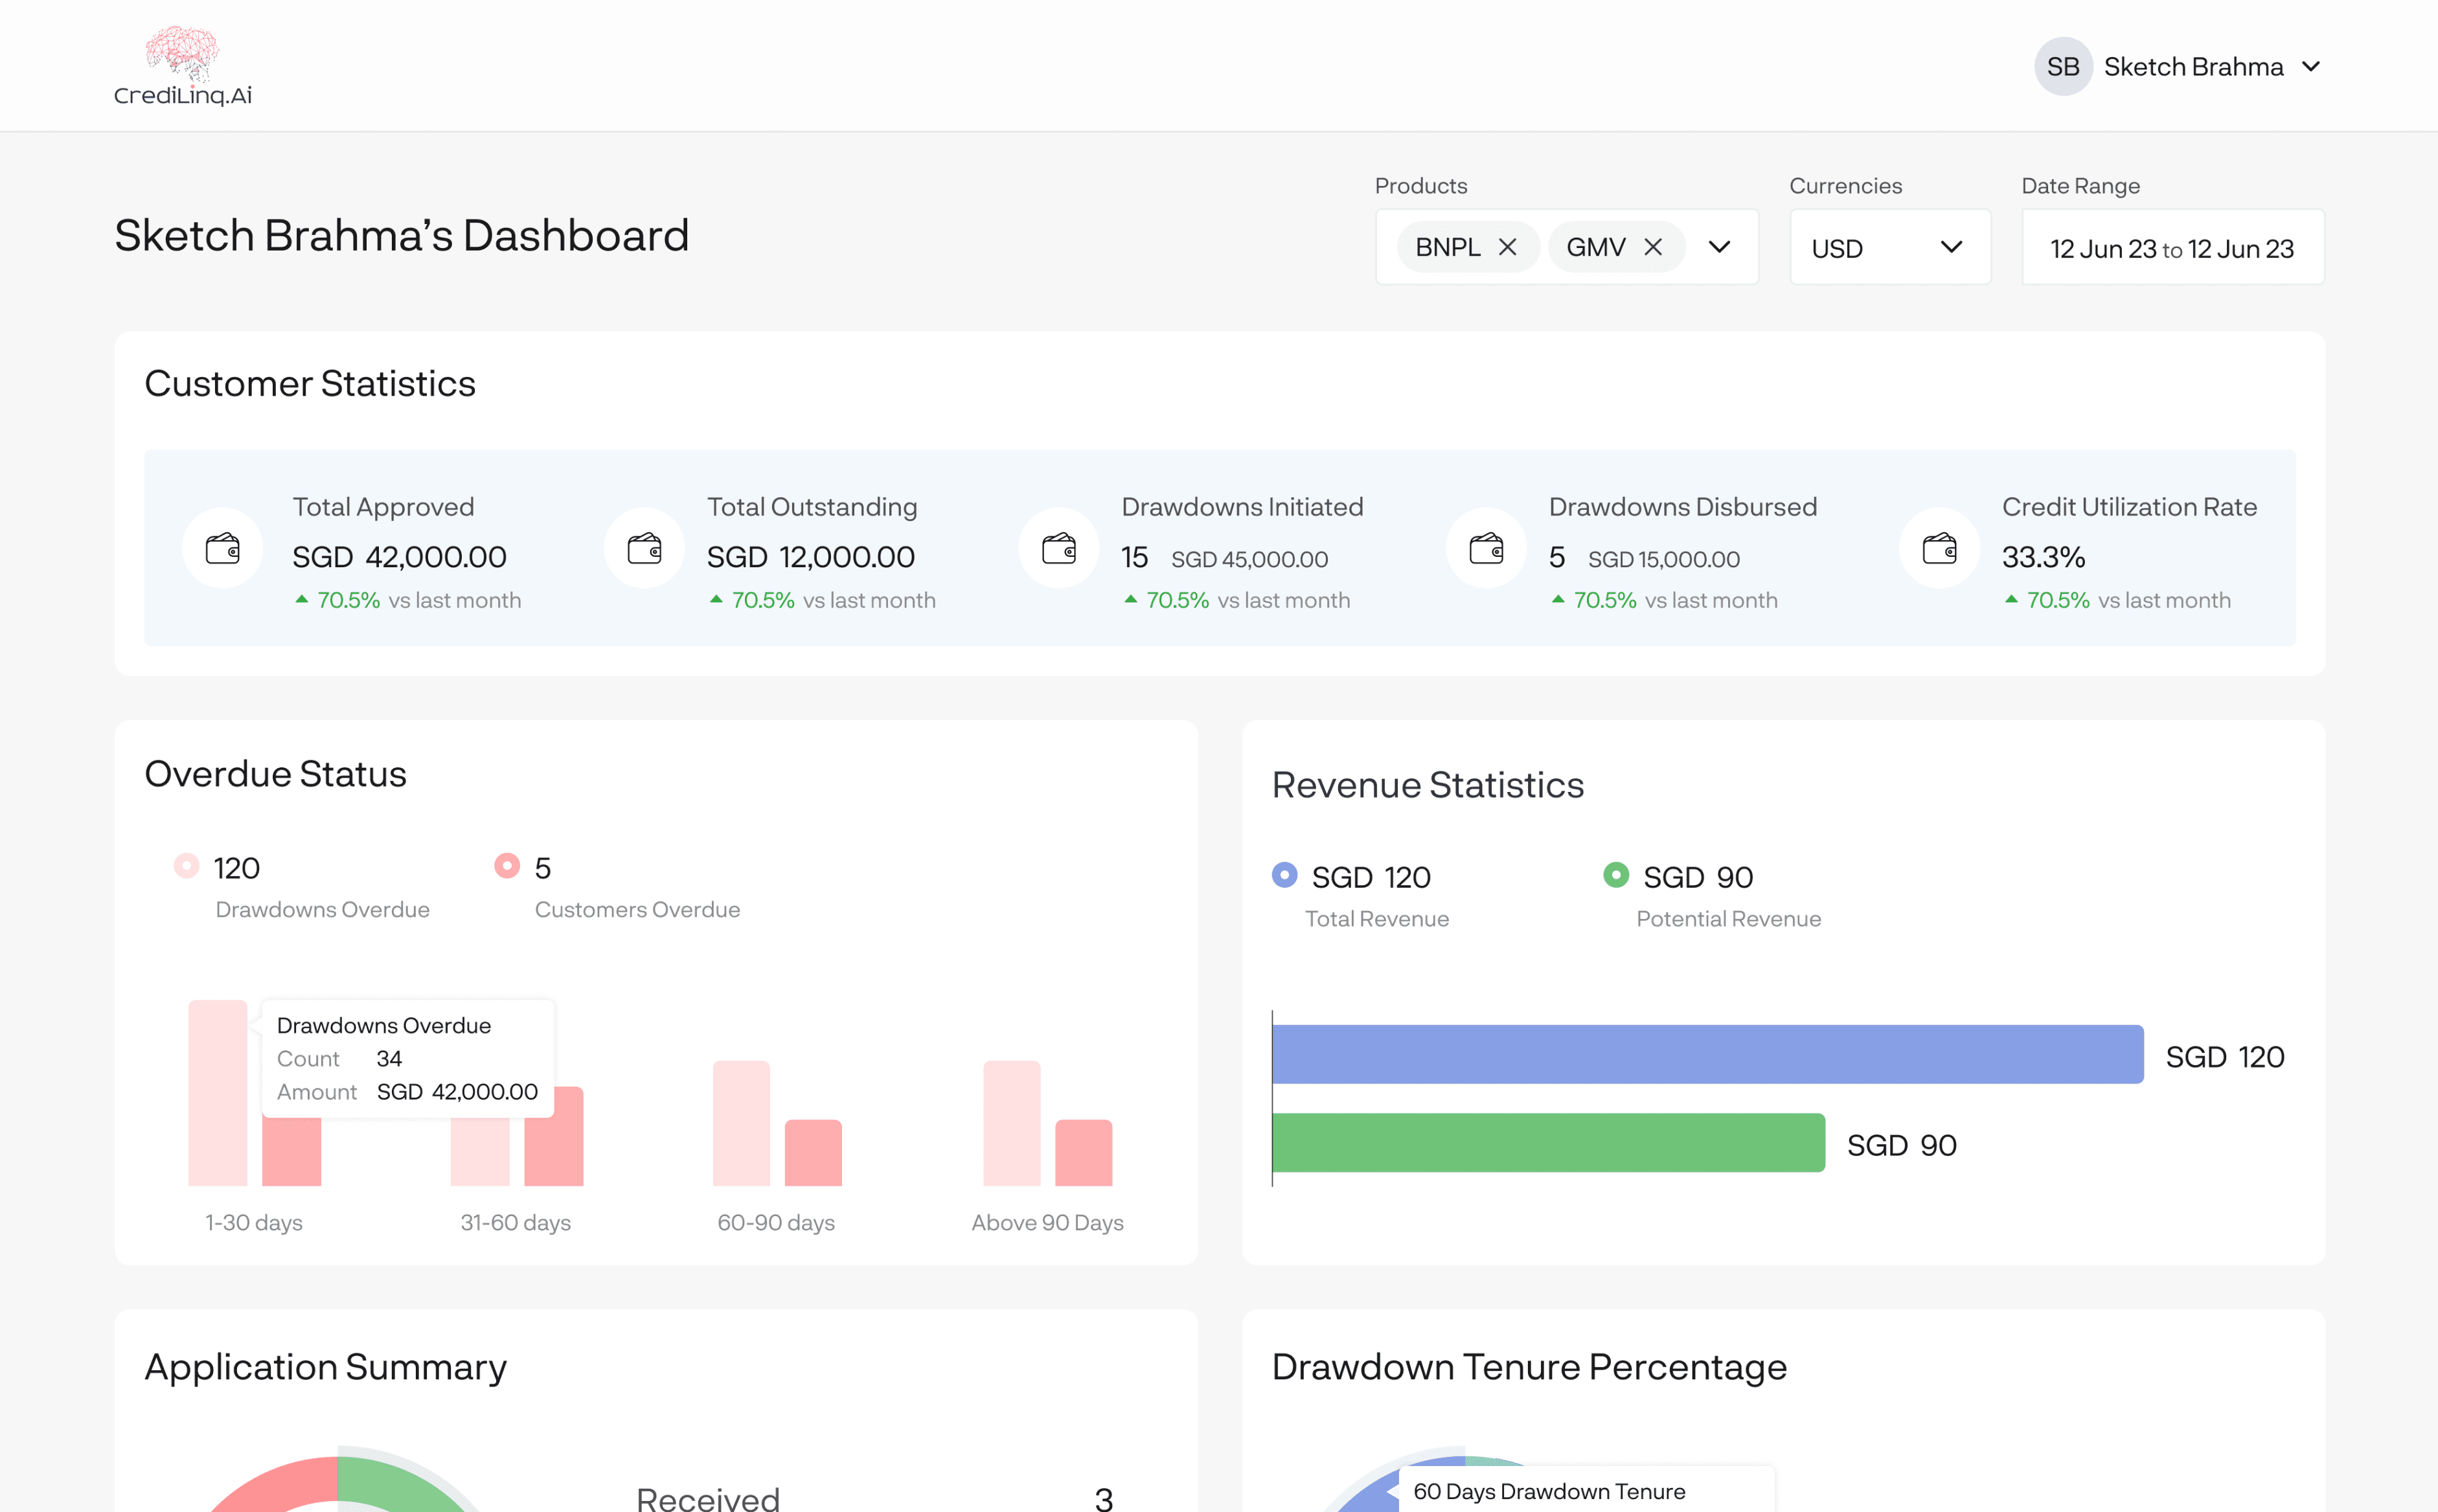Click the light pink Above 90 Days bar
The image size is (2438, 1512).
(1012, 1123)
